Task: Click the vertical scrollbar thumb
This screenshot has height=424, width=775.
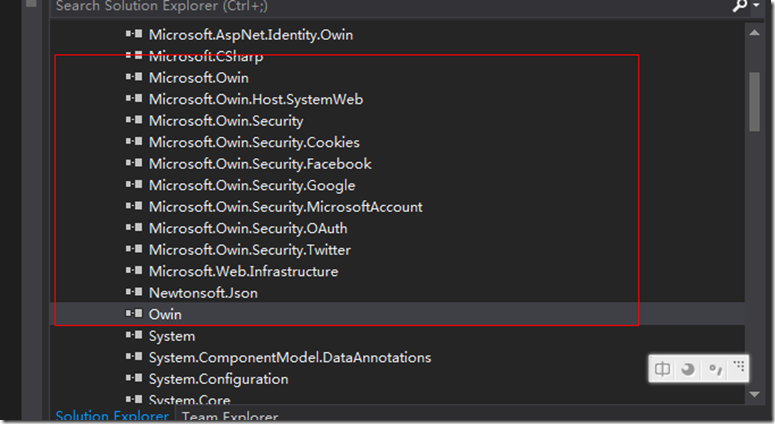Action: (x=754, y=100)
